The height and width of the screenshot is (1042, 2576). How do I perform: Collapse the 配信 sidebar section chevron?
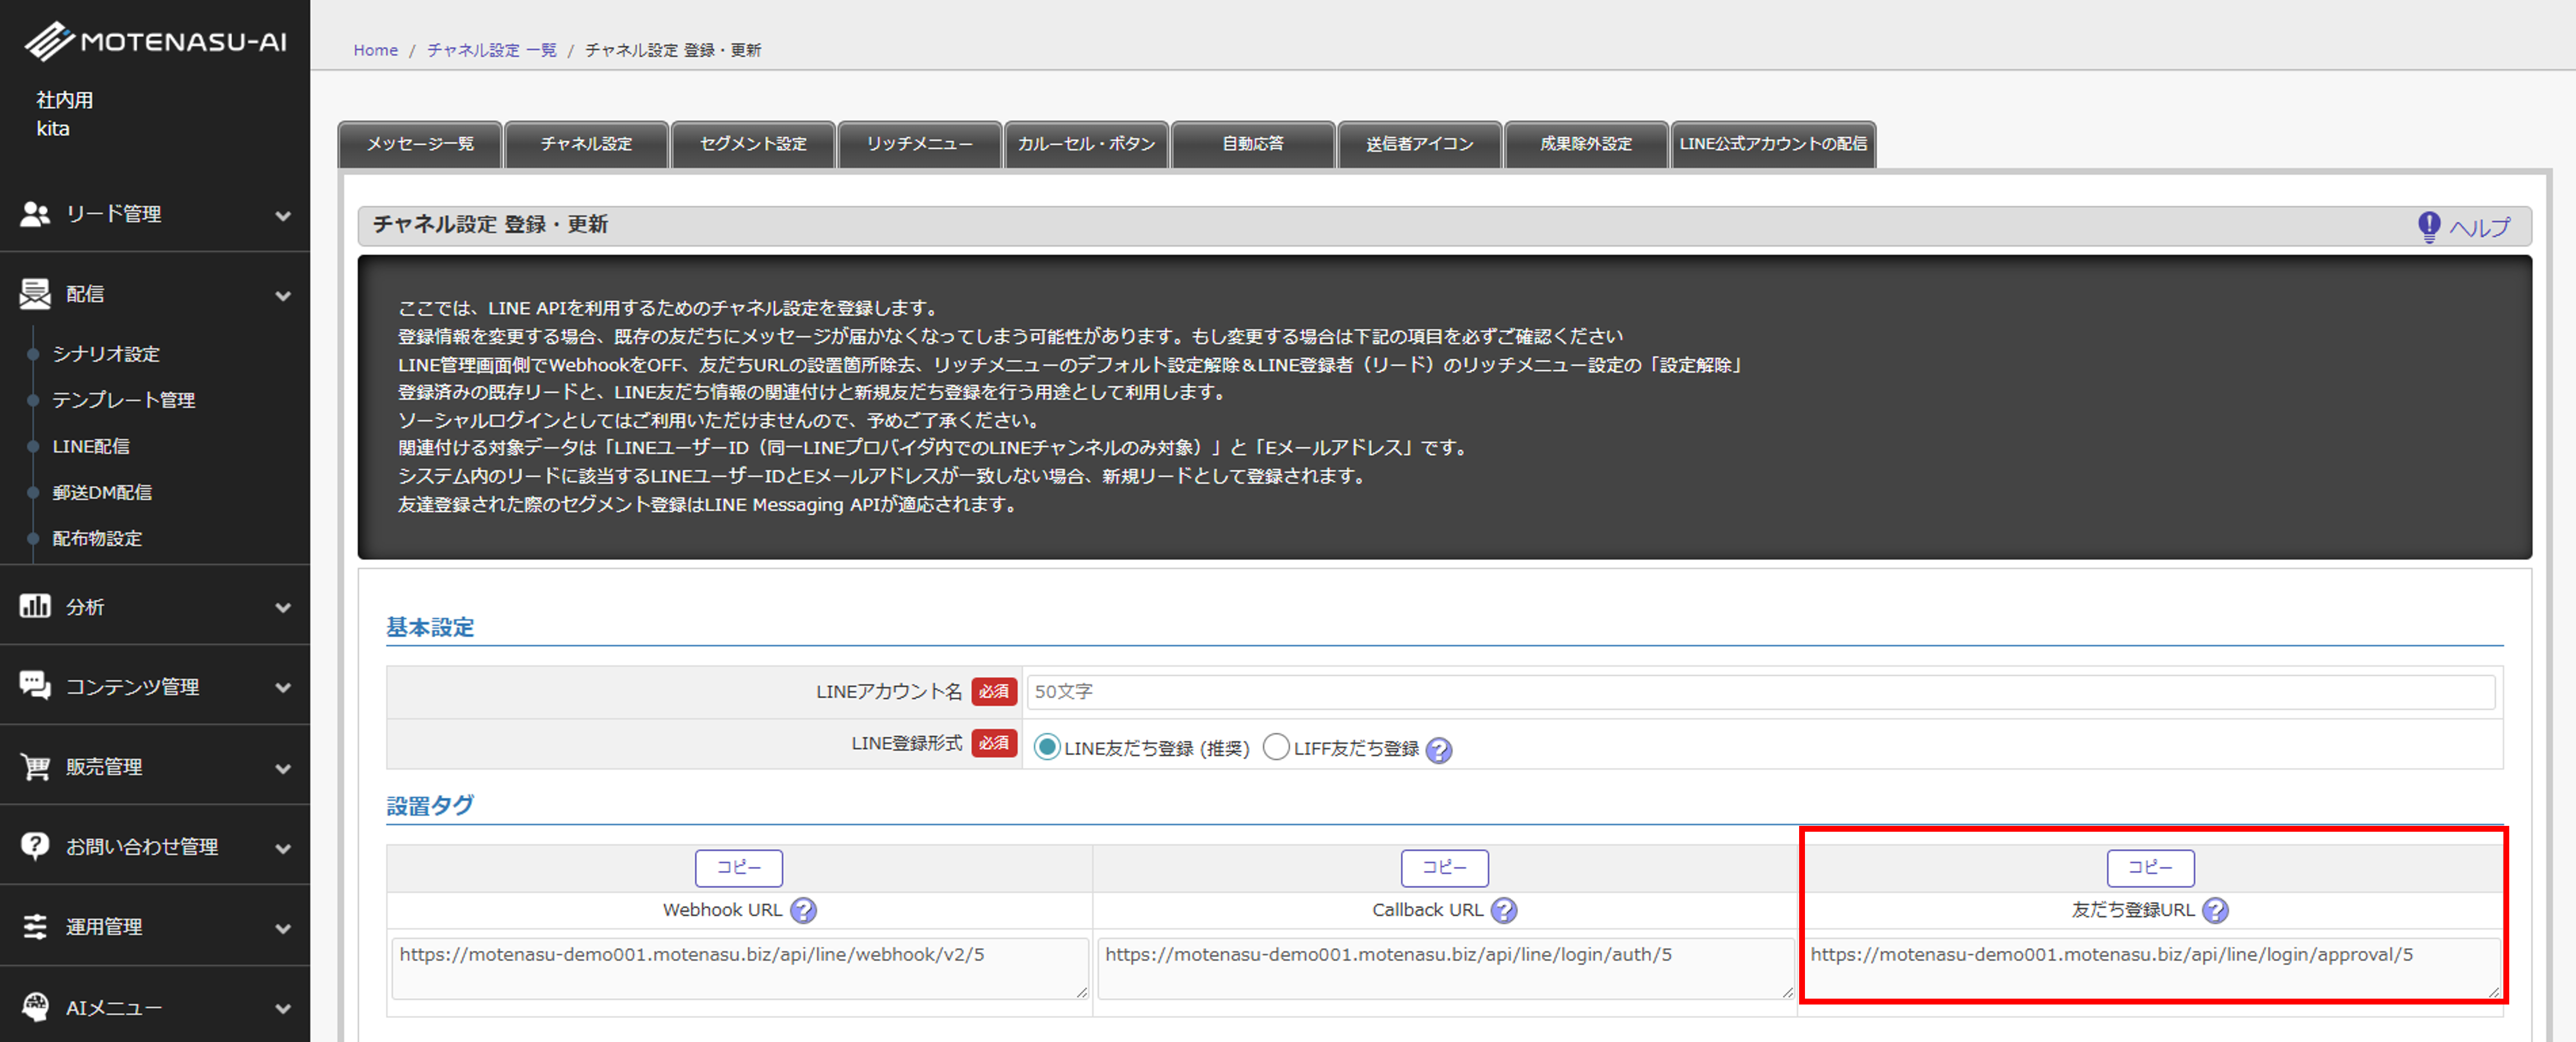283,295
